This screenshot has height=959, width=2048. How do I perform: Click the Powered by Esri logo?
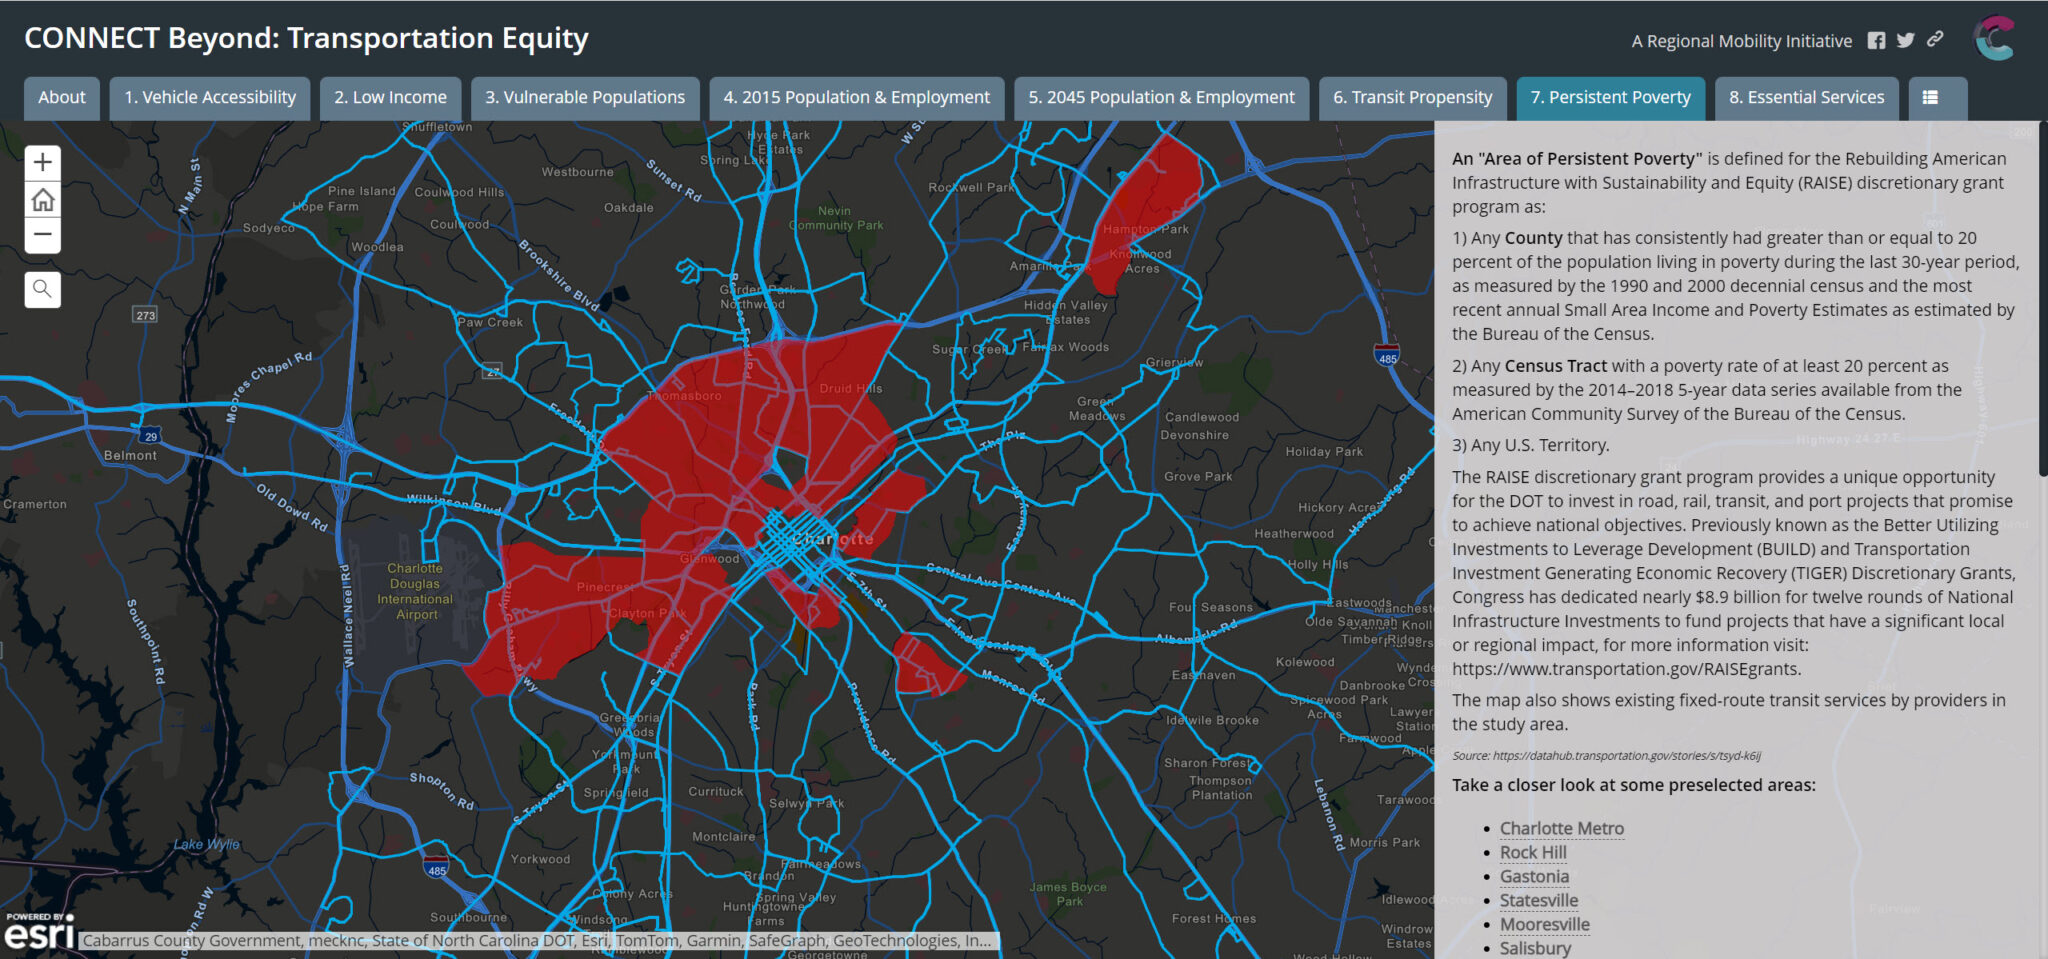pos(40,932)
